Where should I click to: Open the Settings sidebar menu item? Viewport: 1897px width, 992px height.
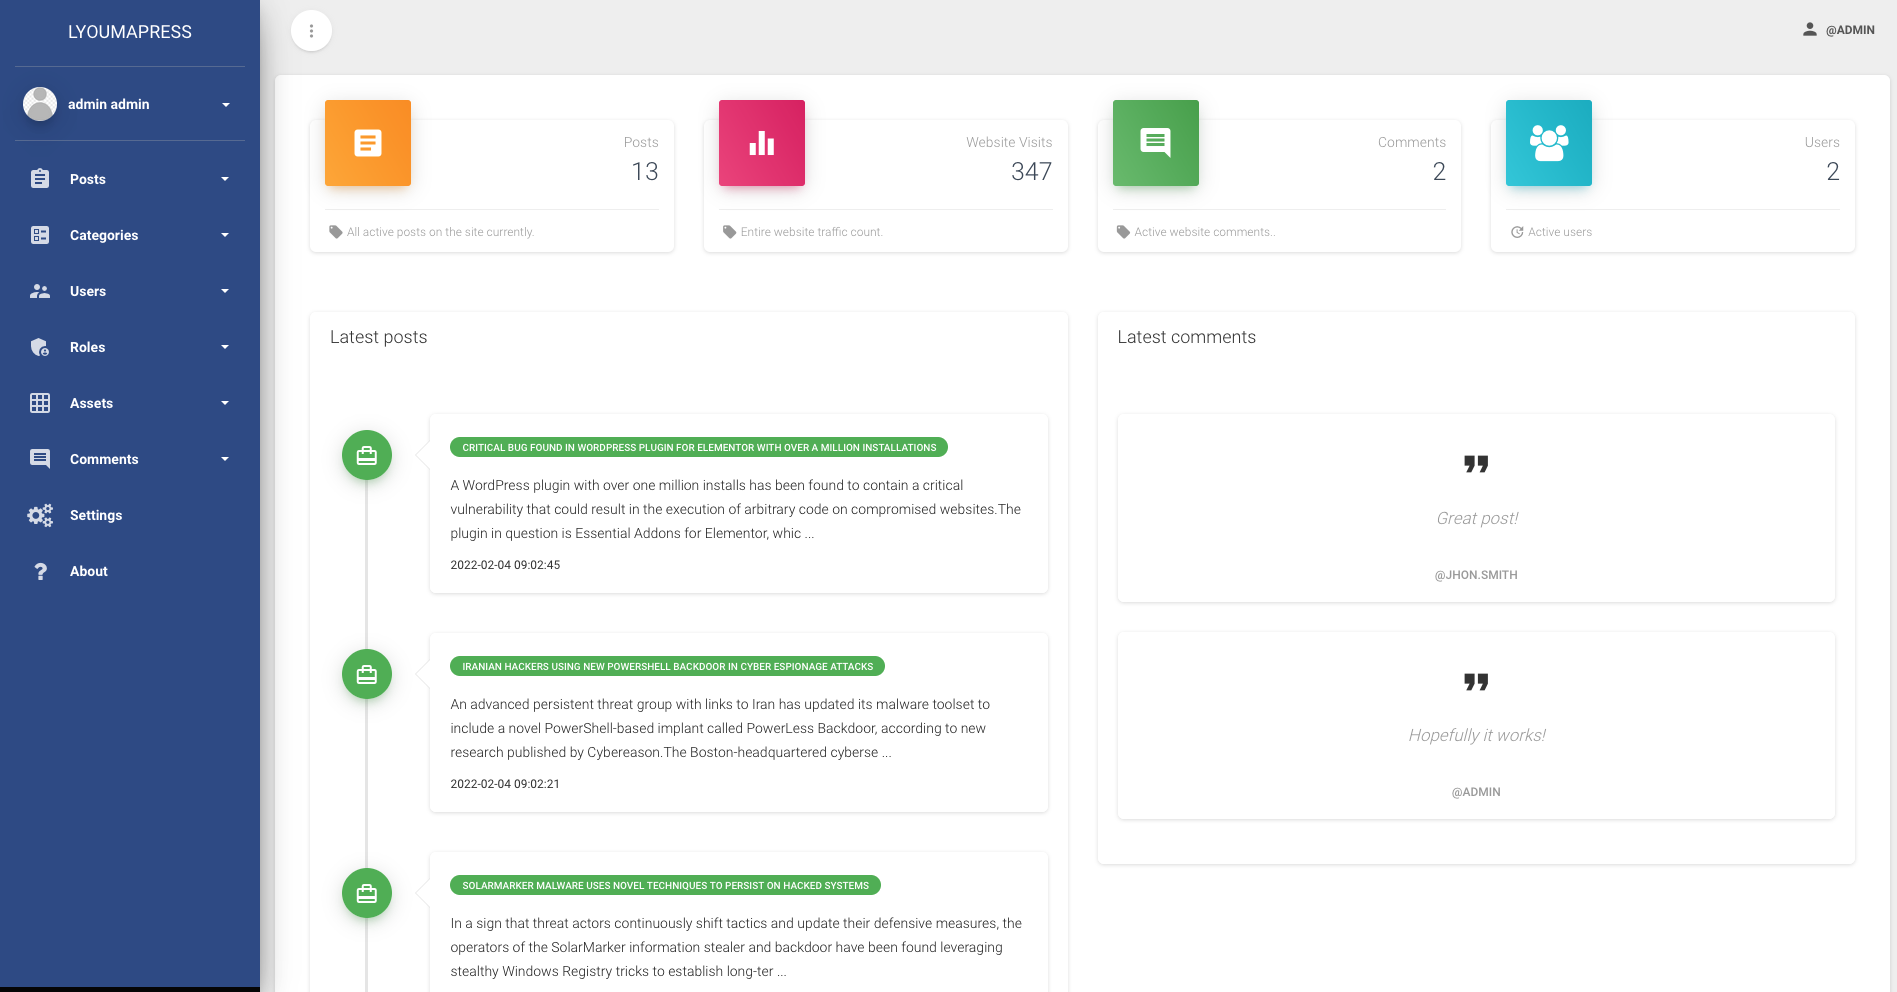pos(130,515)
